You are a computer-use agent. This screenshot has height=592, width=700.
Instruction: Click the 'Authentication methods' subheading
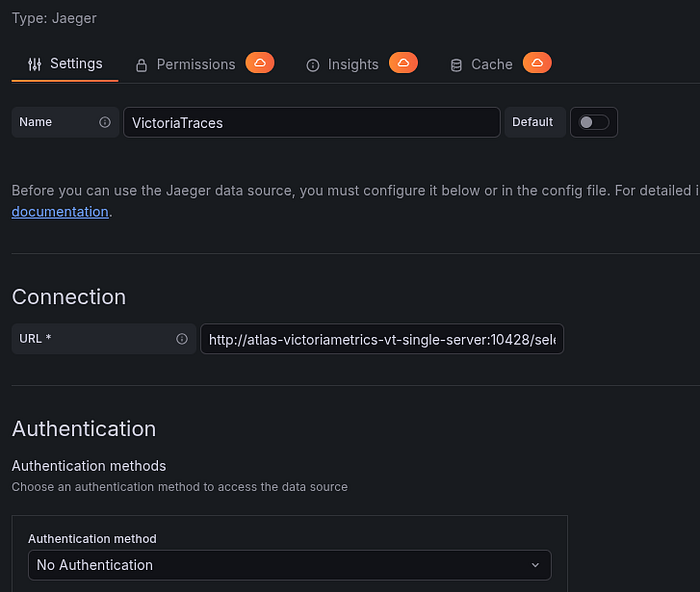point(89,466)
